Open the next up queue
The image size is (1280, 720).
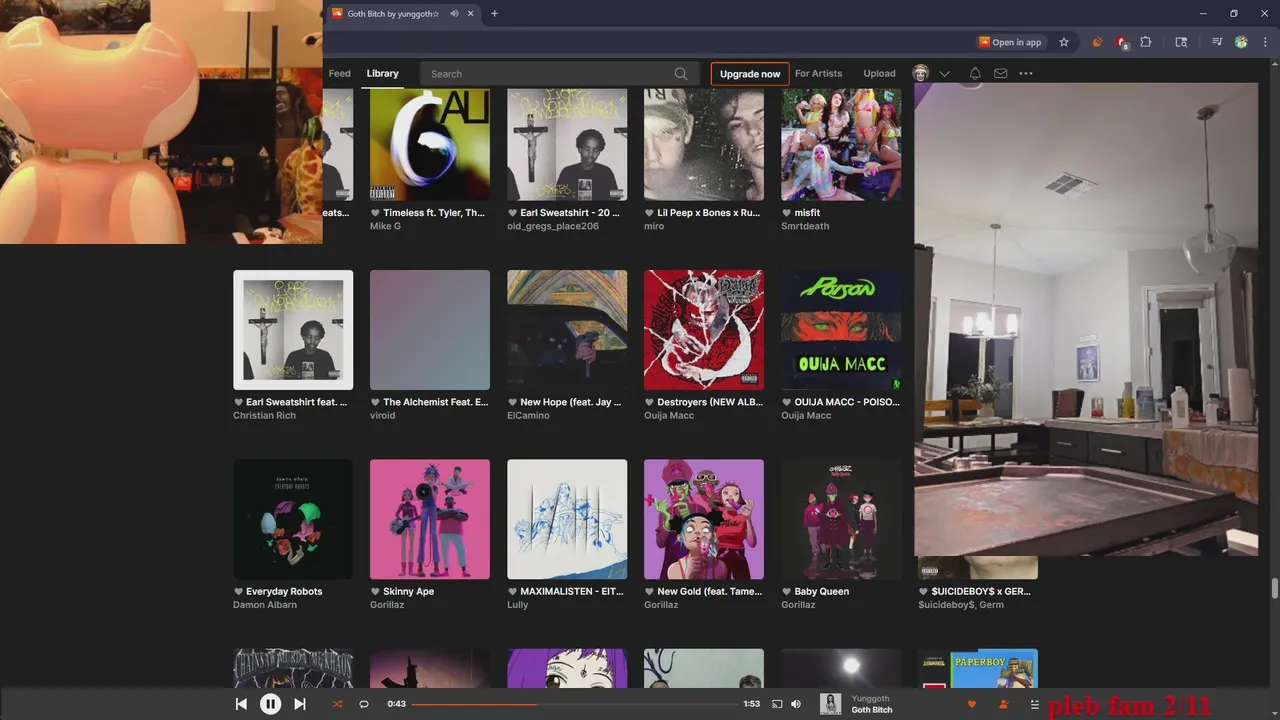1035,704
